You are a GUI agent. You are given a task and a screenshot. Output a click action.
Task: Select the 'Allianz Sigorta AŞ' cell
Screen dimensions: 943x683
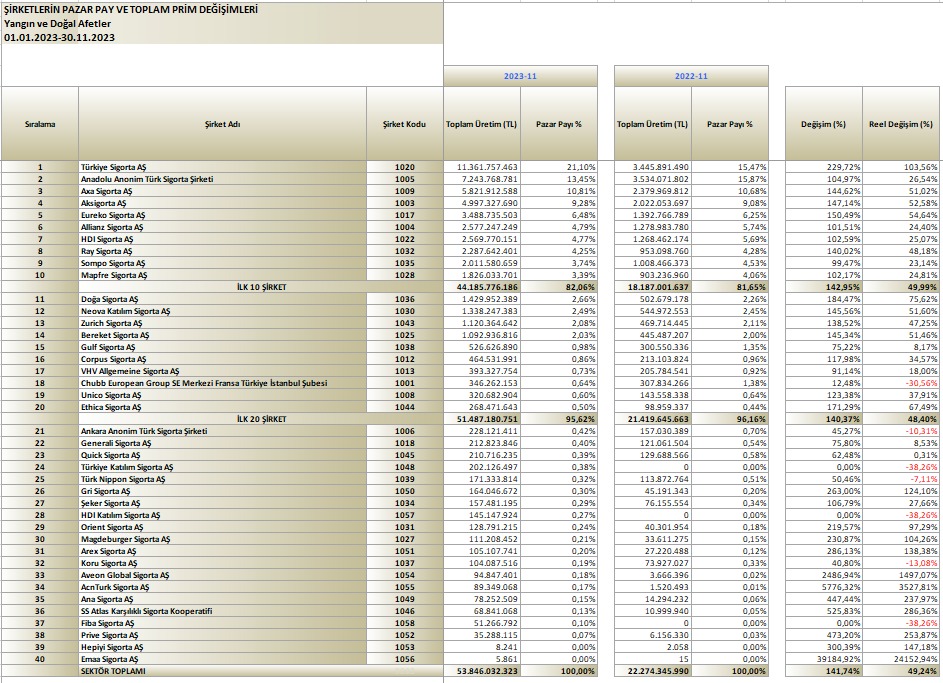click(223, 227)
